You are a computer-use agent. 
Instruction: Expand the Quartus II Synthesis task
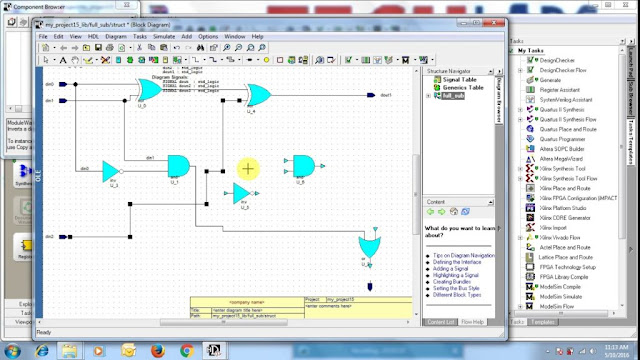tap(520, 110)
